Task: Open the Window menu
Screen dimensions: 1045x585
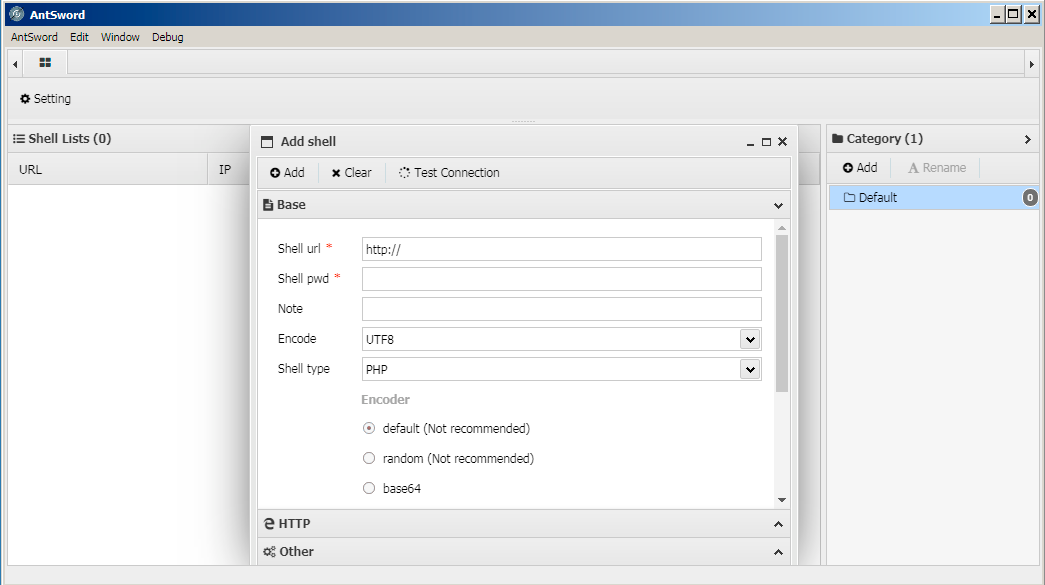Action: (x=120, y=37)
